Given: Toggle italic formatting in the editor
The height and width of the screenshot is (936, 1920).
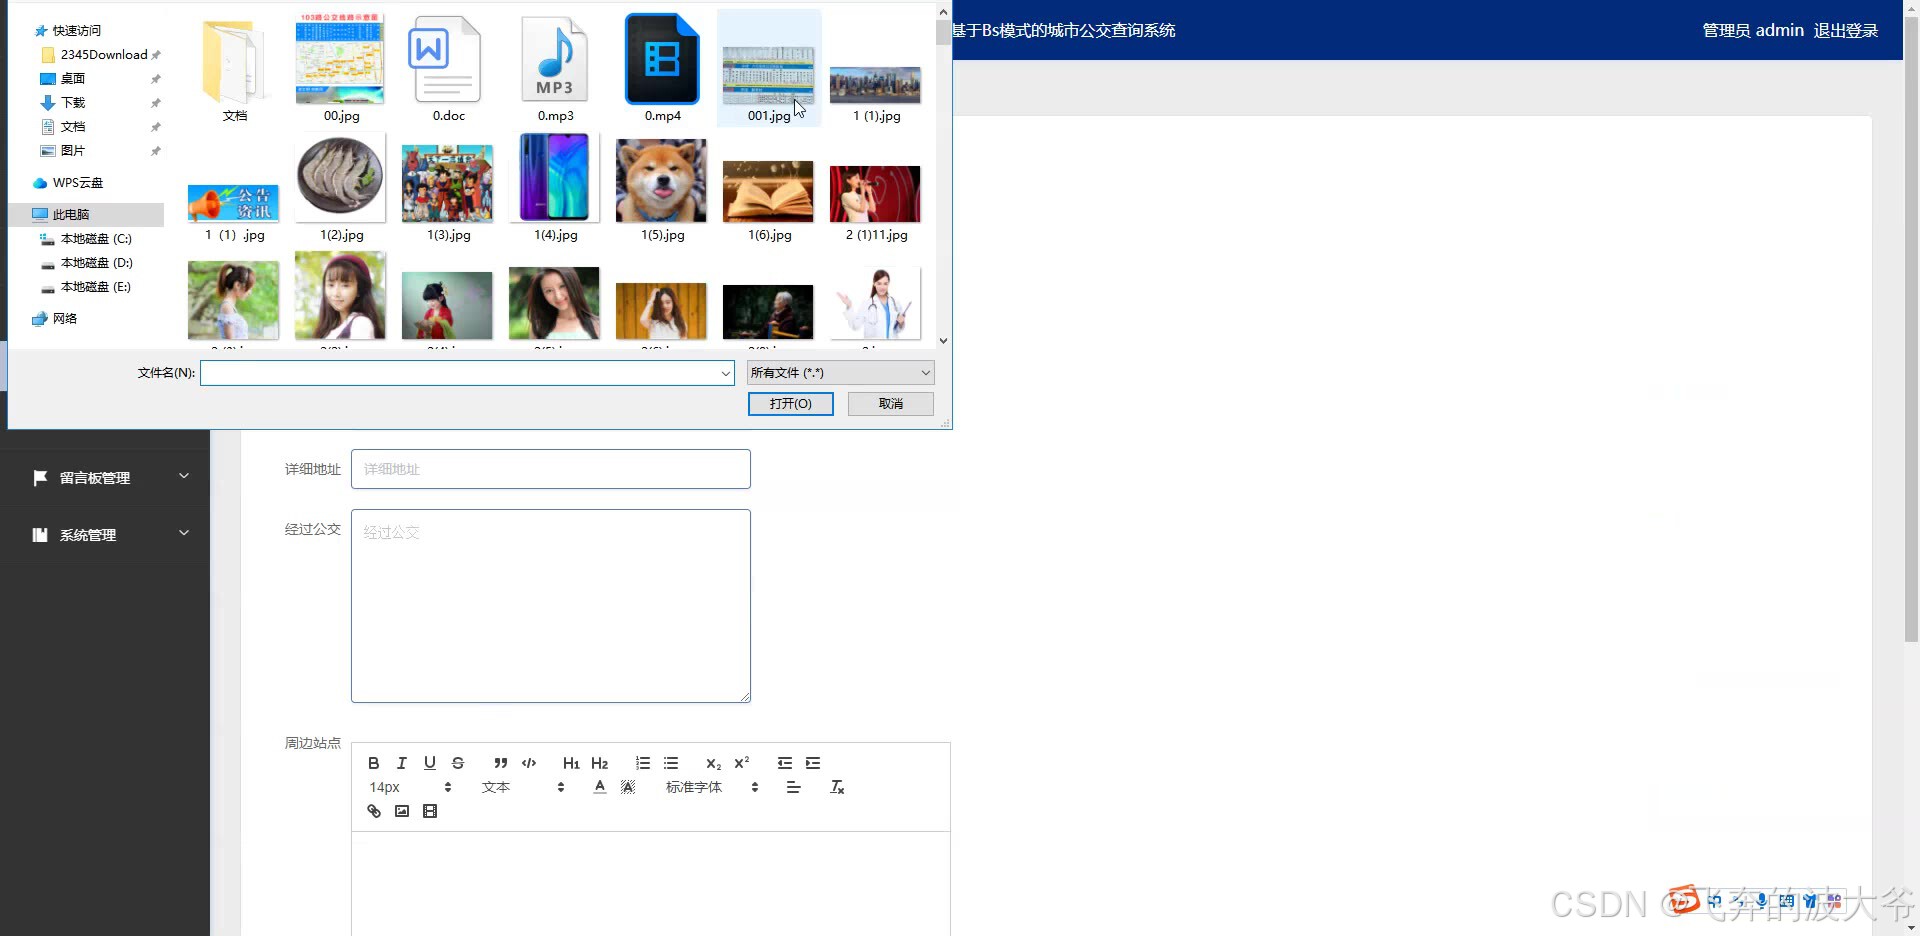Looking at the screenshot, I should click(x=402, y=763).
